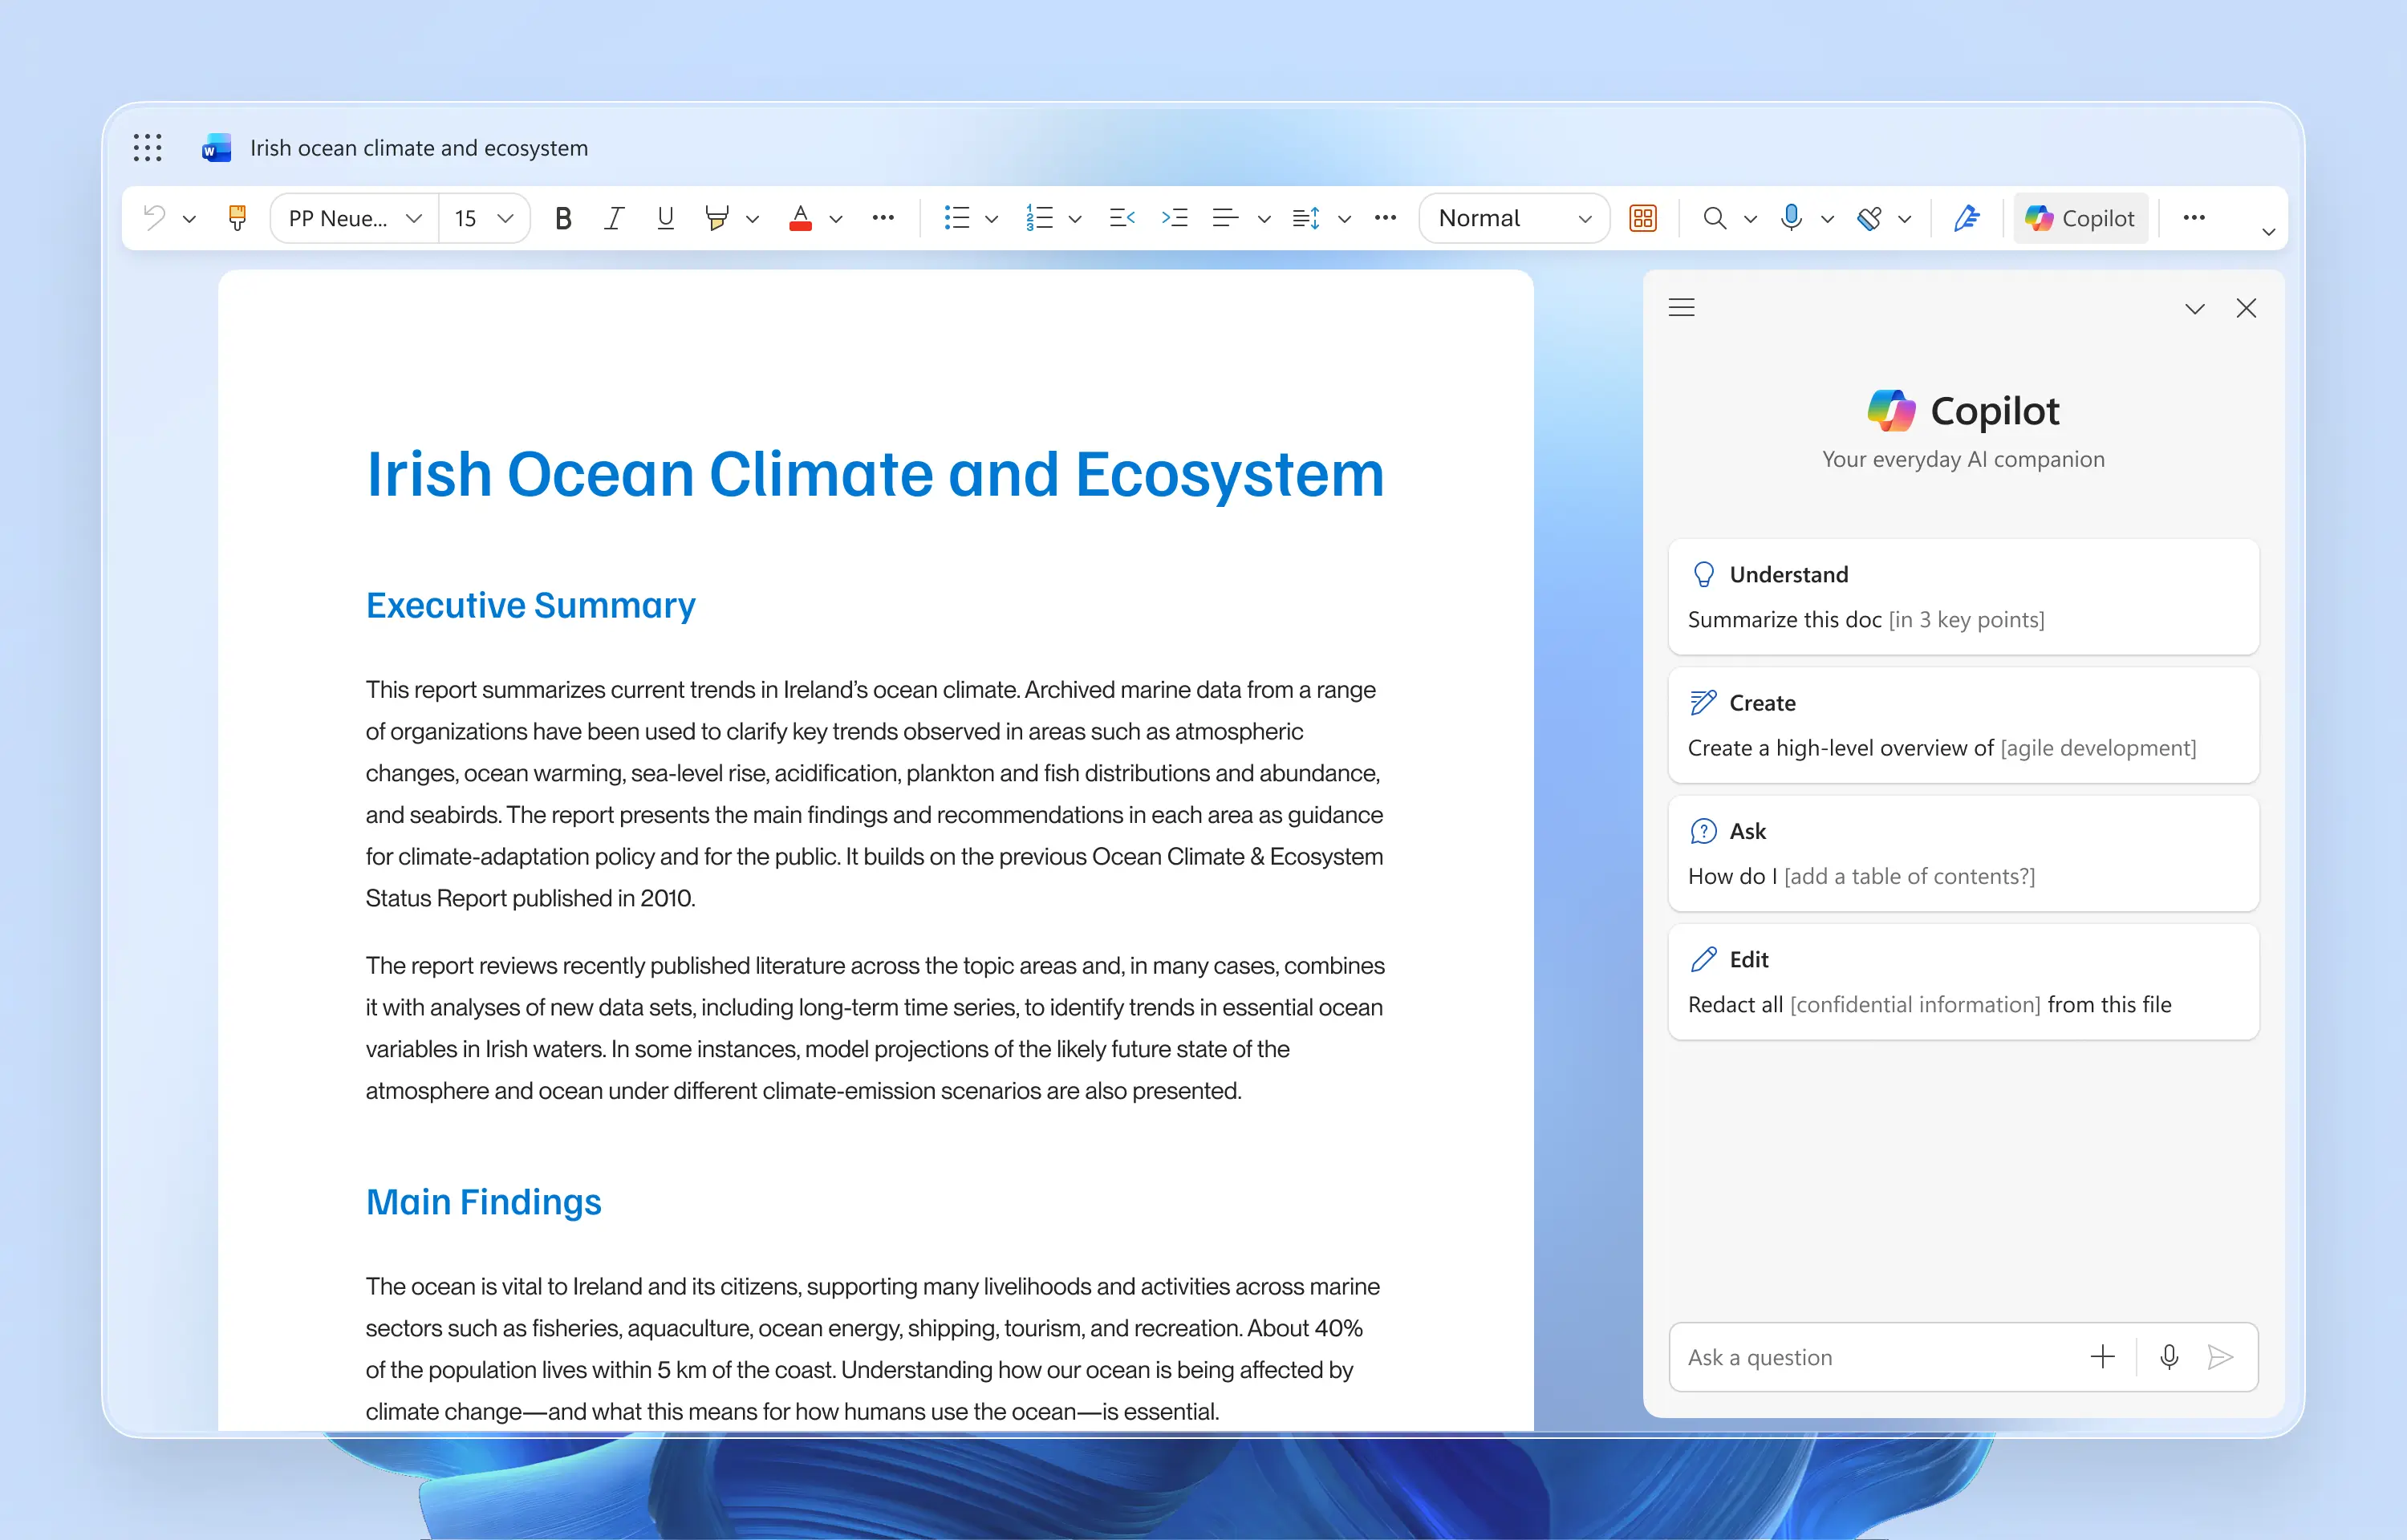
Task: Click the increase indent icon
Action: [x=1174, y=218]
